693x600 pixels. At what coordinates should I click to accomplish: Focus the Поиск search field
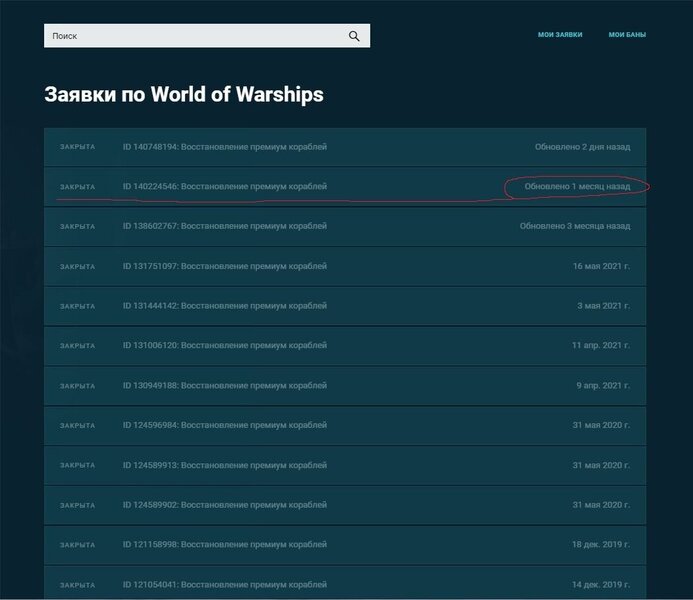pos(207,36)
